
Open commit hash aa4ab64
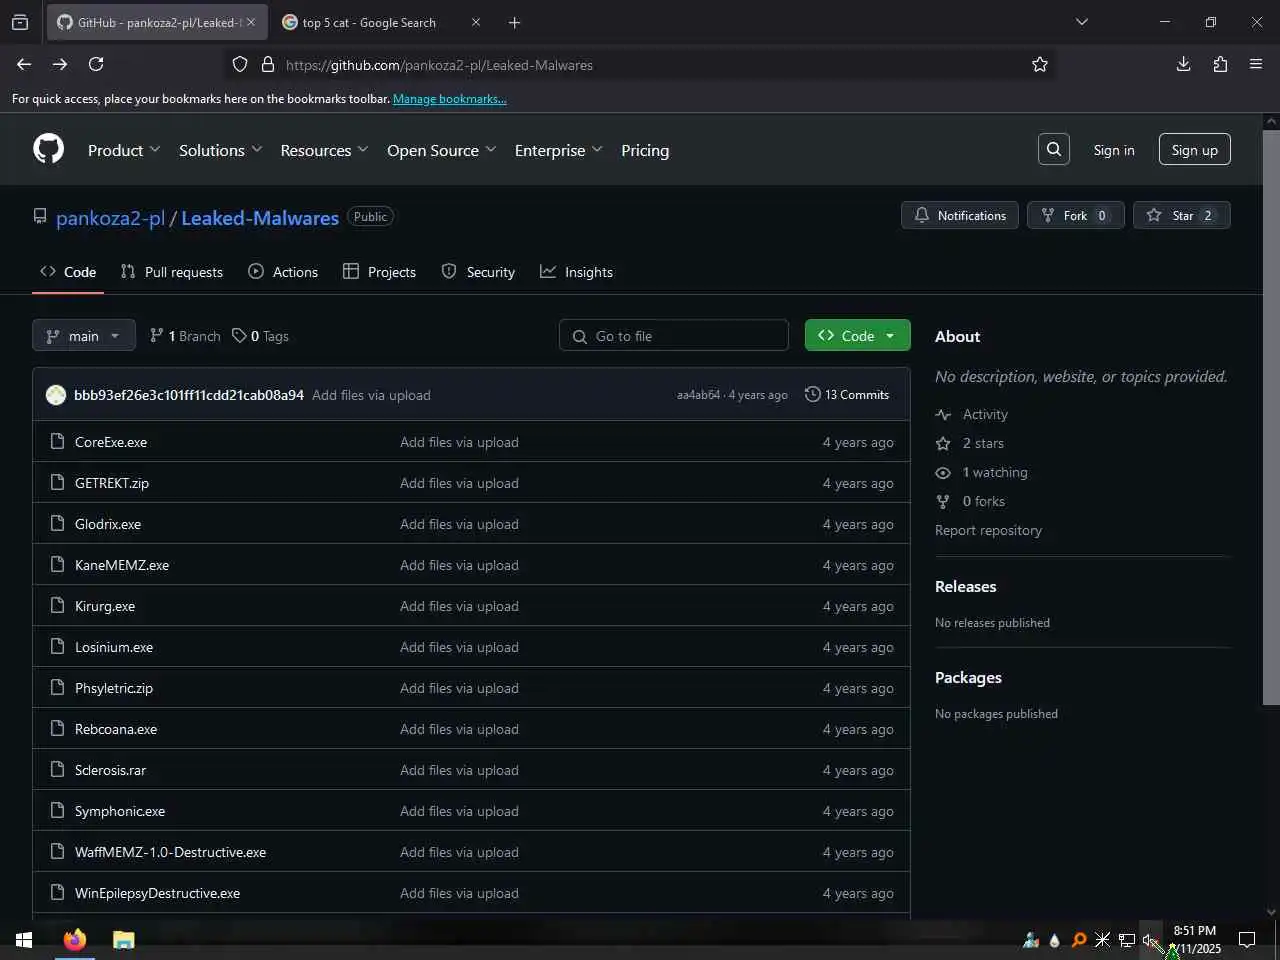(x=698, y=395)
